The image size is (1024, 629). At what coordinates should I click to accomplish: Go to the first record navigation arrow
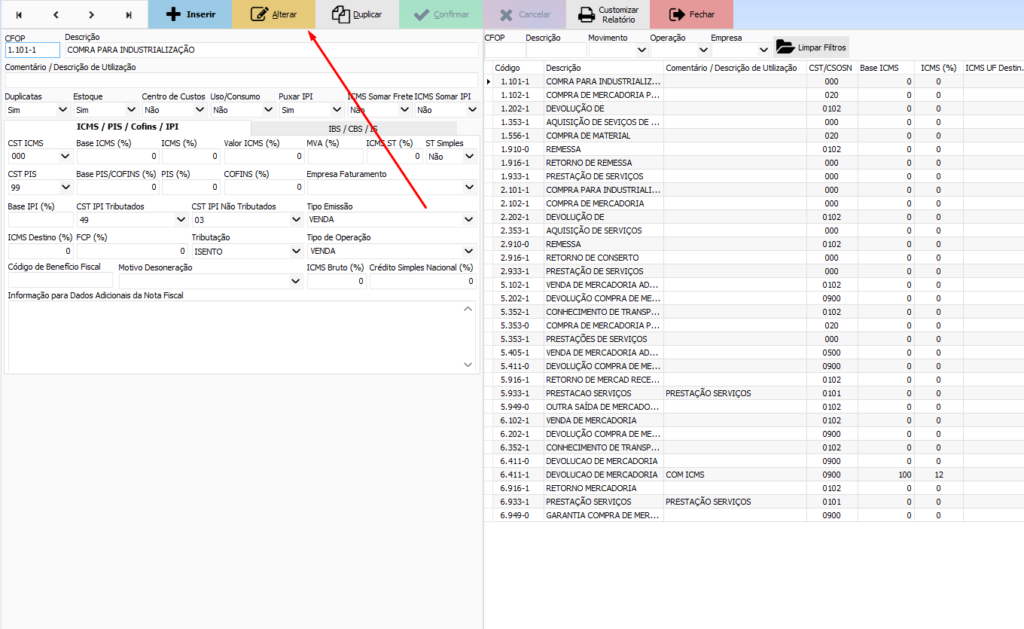tap(18, 15)
